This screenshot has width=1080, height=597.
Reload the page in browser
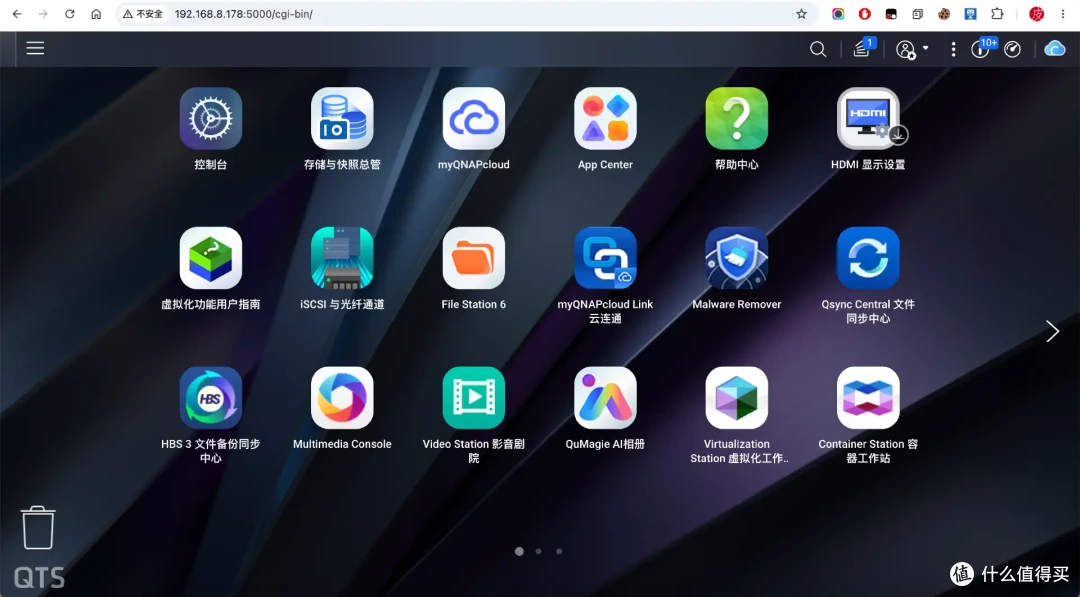point(70,14)
